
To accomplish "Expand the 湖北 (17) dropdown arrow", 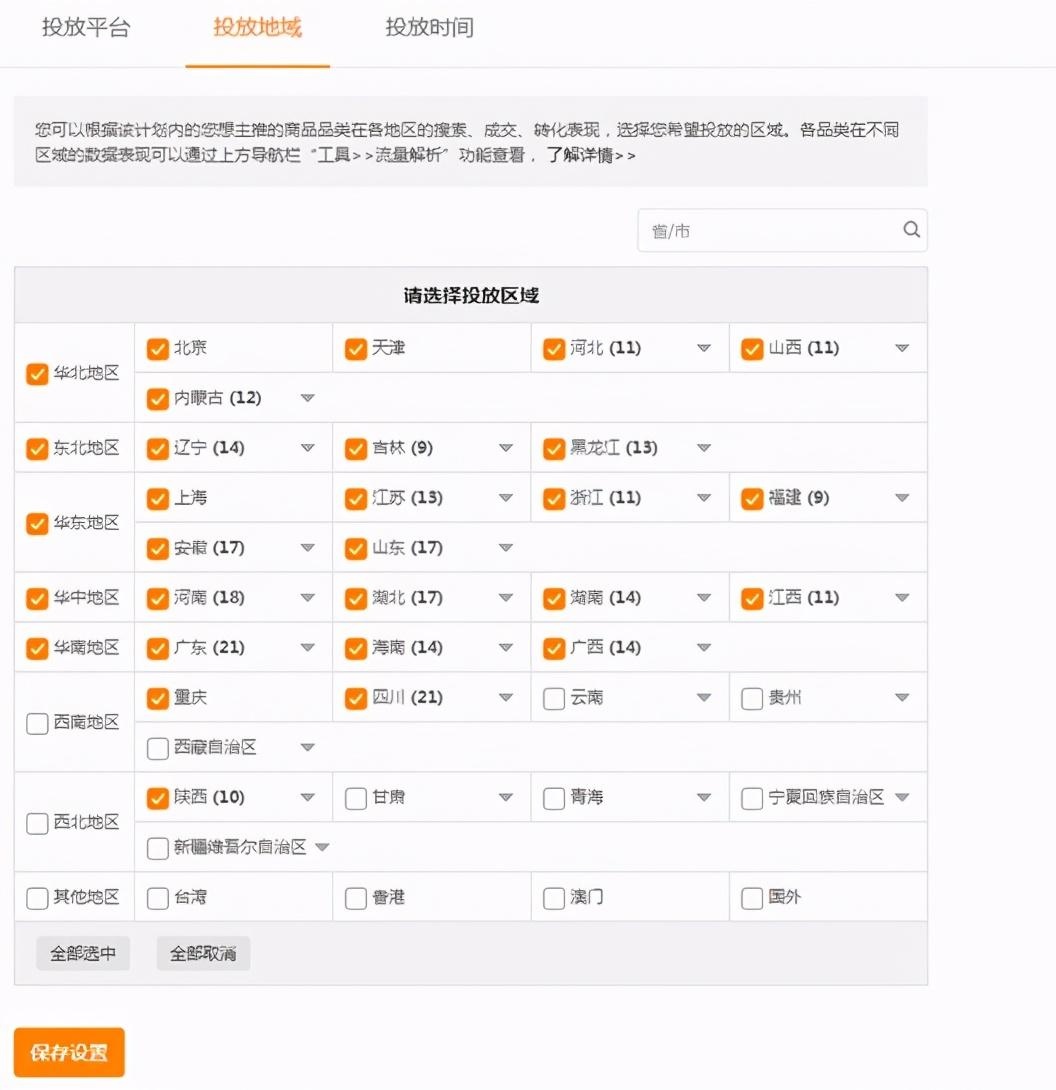I will [506, 597].
